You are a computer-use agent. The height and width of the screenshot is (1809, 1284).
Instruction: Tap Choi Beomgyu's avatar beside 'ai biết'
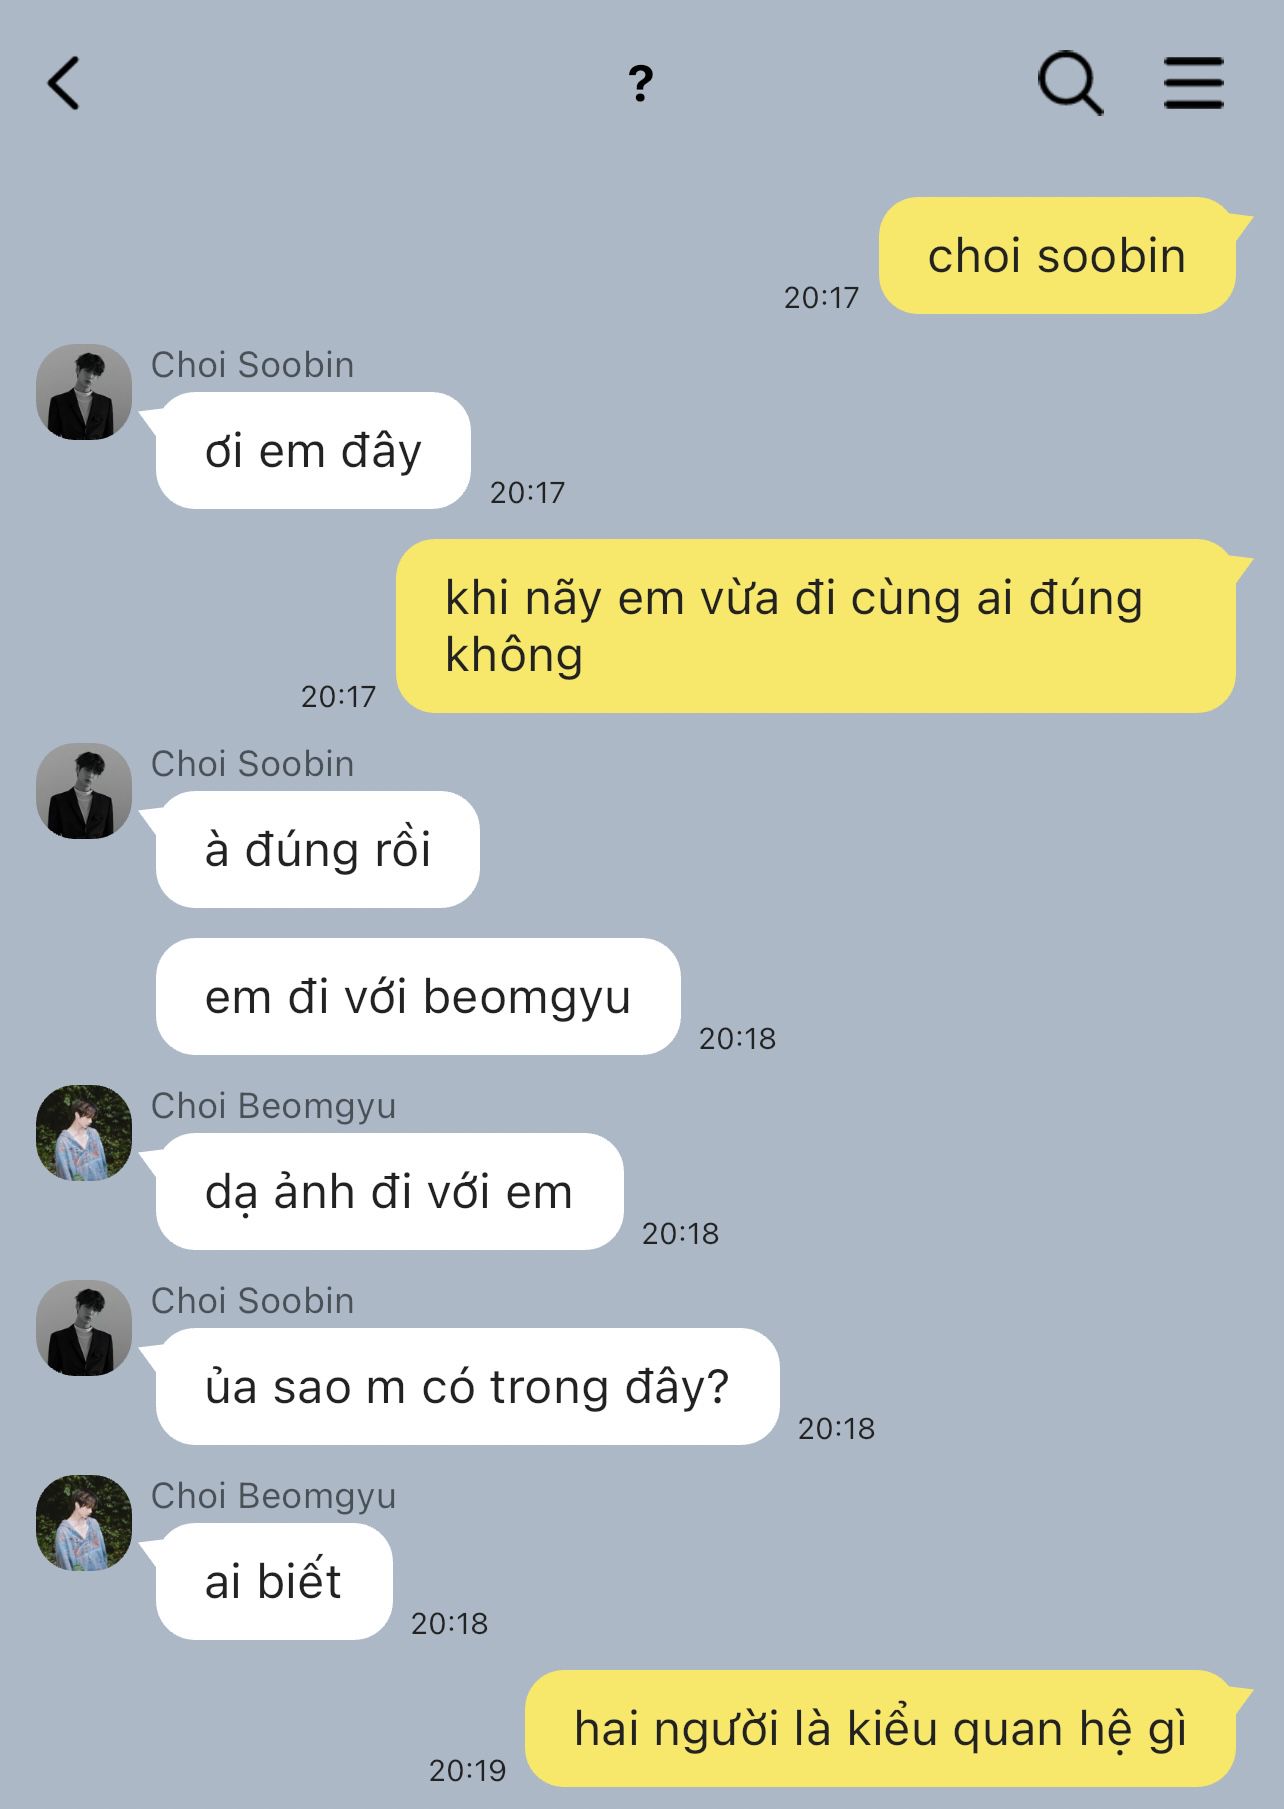pyautogui.click(x=84, y=1523)
